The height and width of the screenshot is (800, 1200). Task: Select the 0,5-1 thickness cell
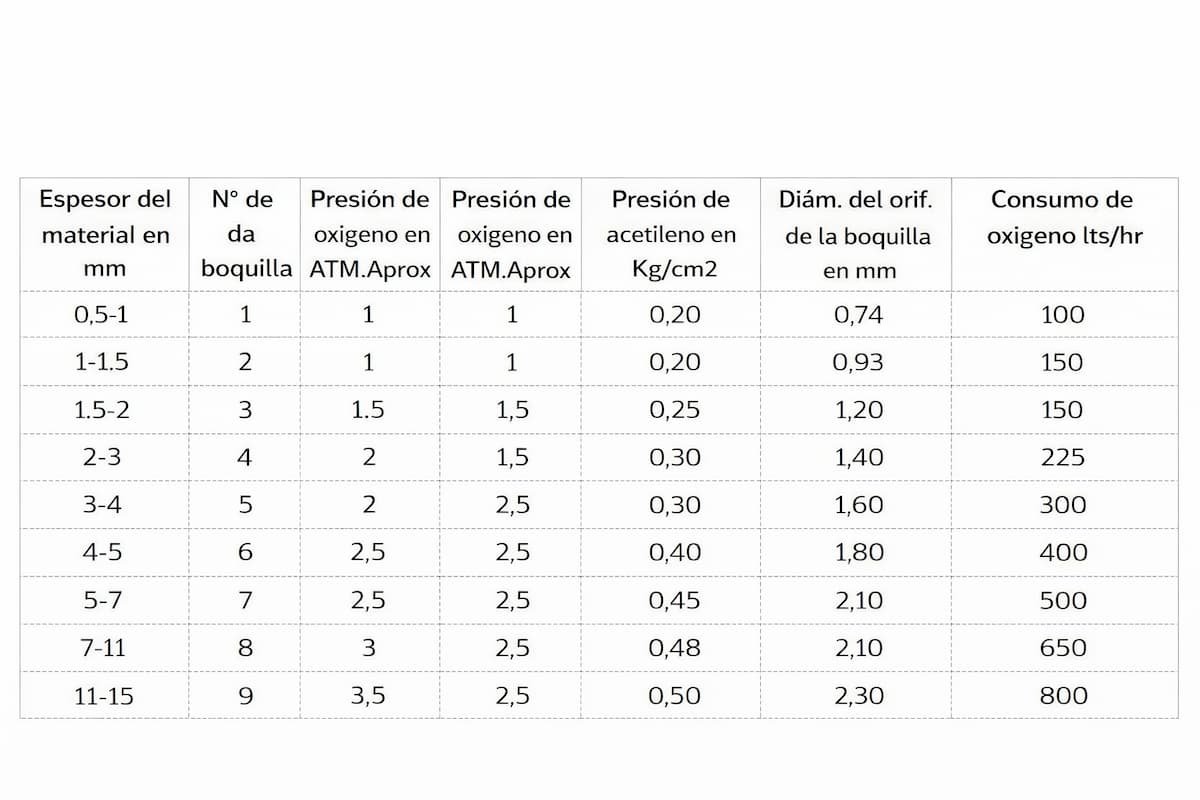101,315
